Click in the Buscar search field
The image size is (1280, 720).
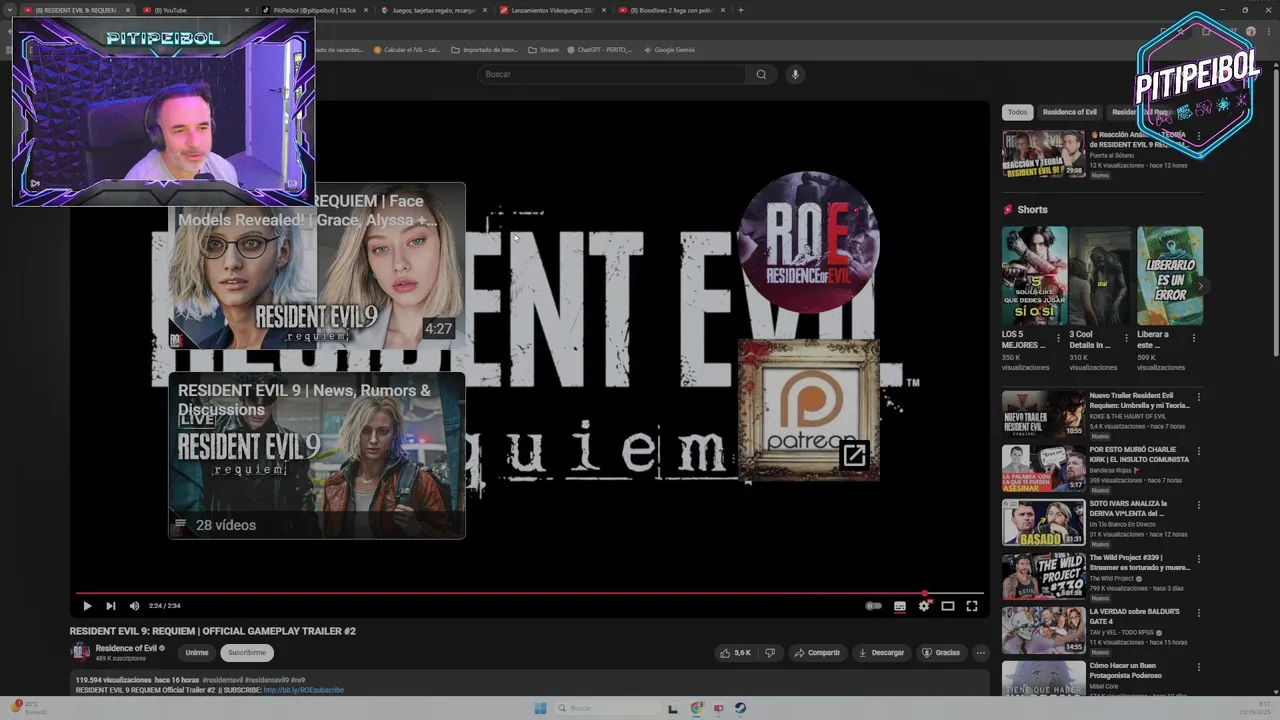[612, 74]
